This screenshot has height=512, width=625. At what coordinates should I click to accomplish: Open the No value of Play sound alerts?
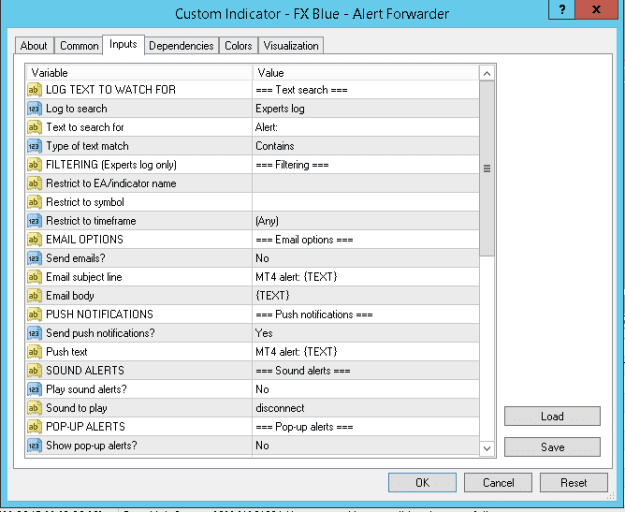point(366,389)
